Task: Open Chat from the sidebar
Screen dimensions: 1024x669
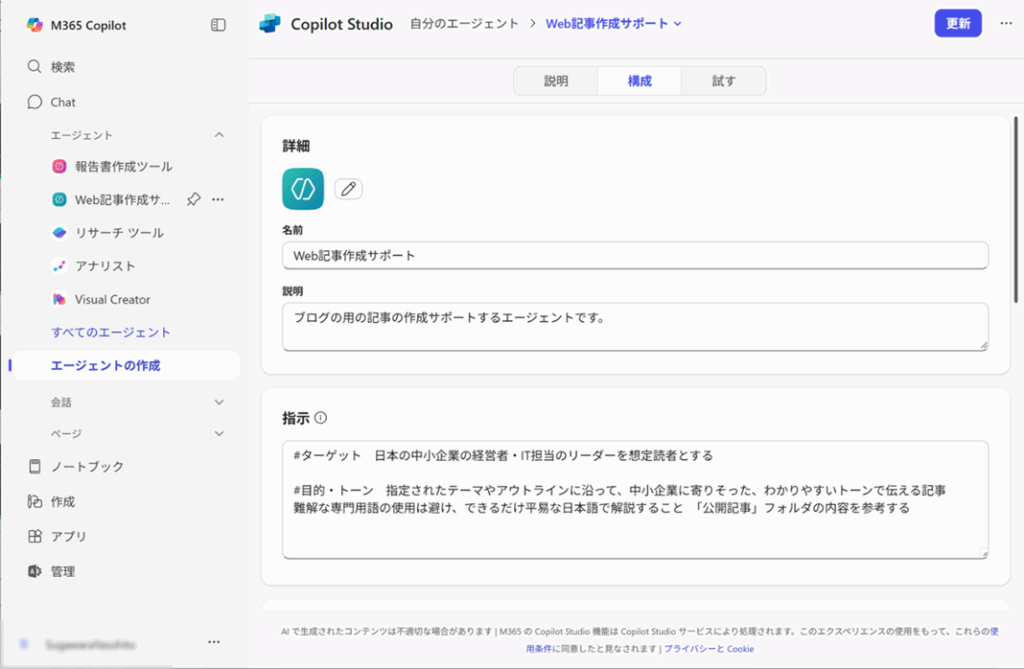Action: click(51, 102)
